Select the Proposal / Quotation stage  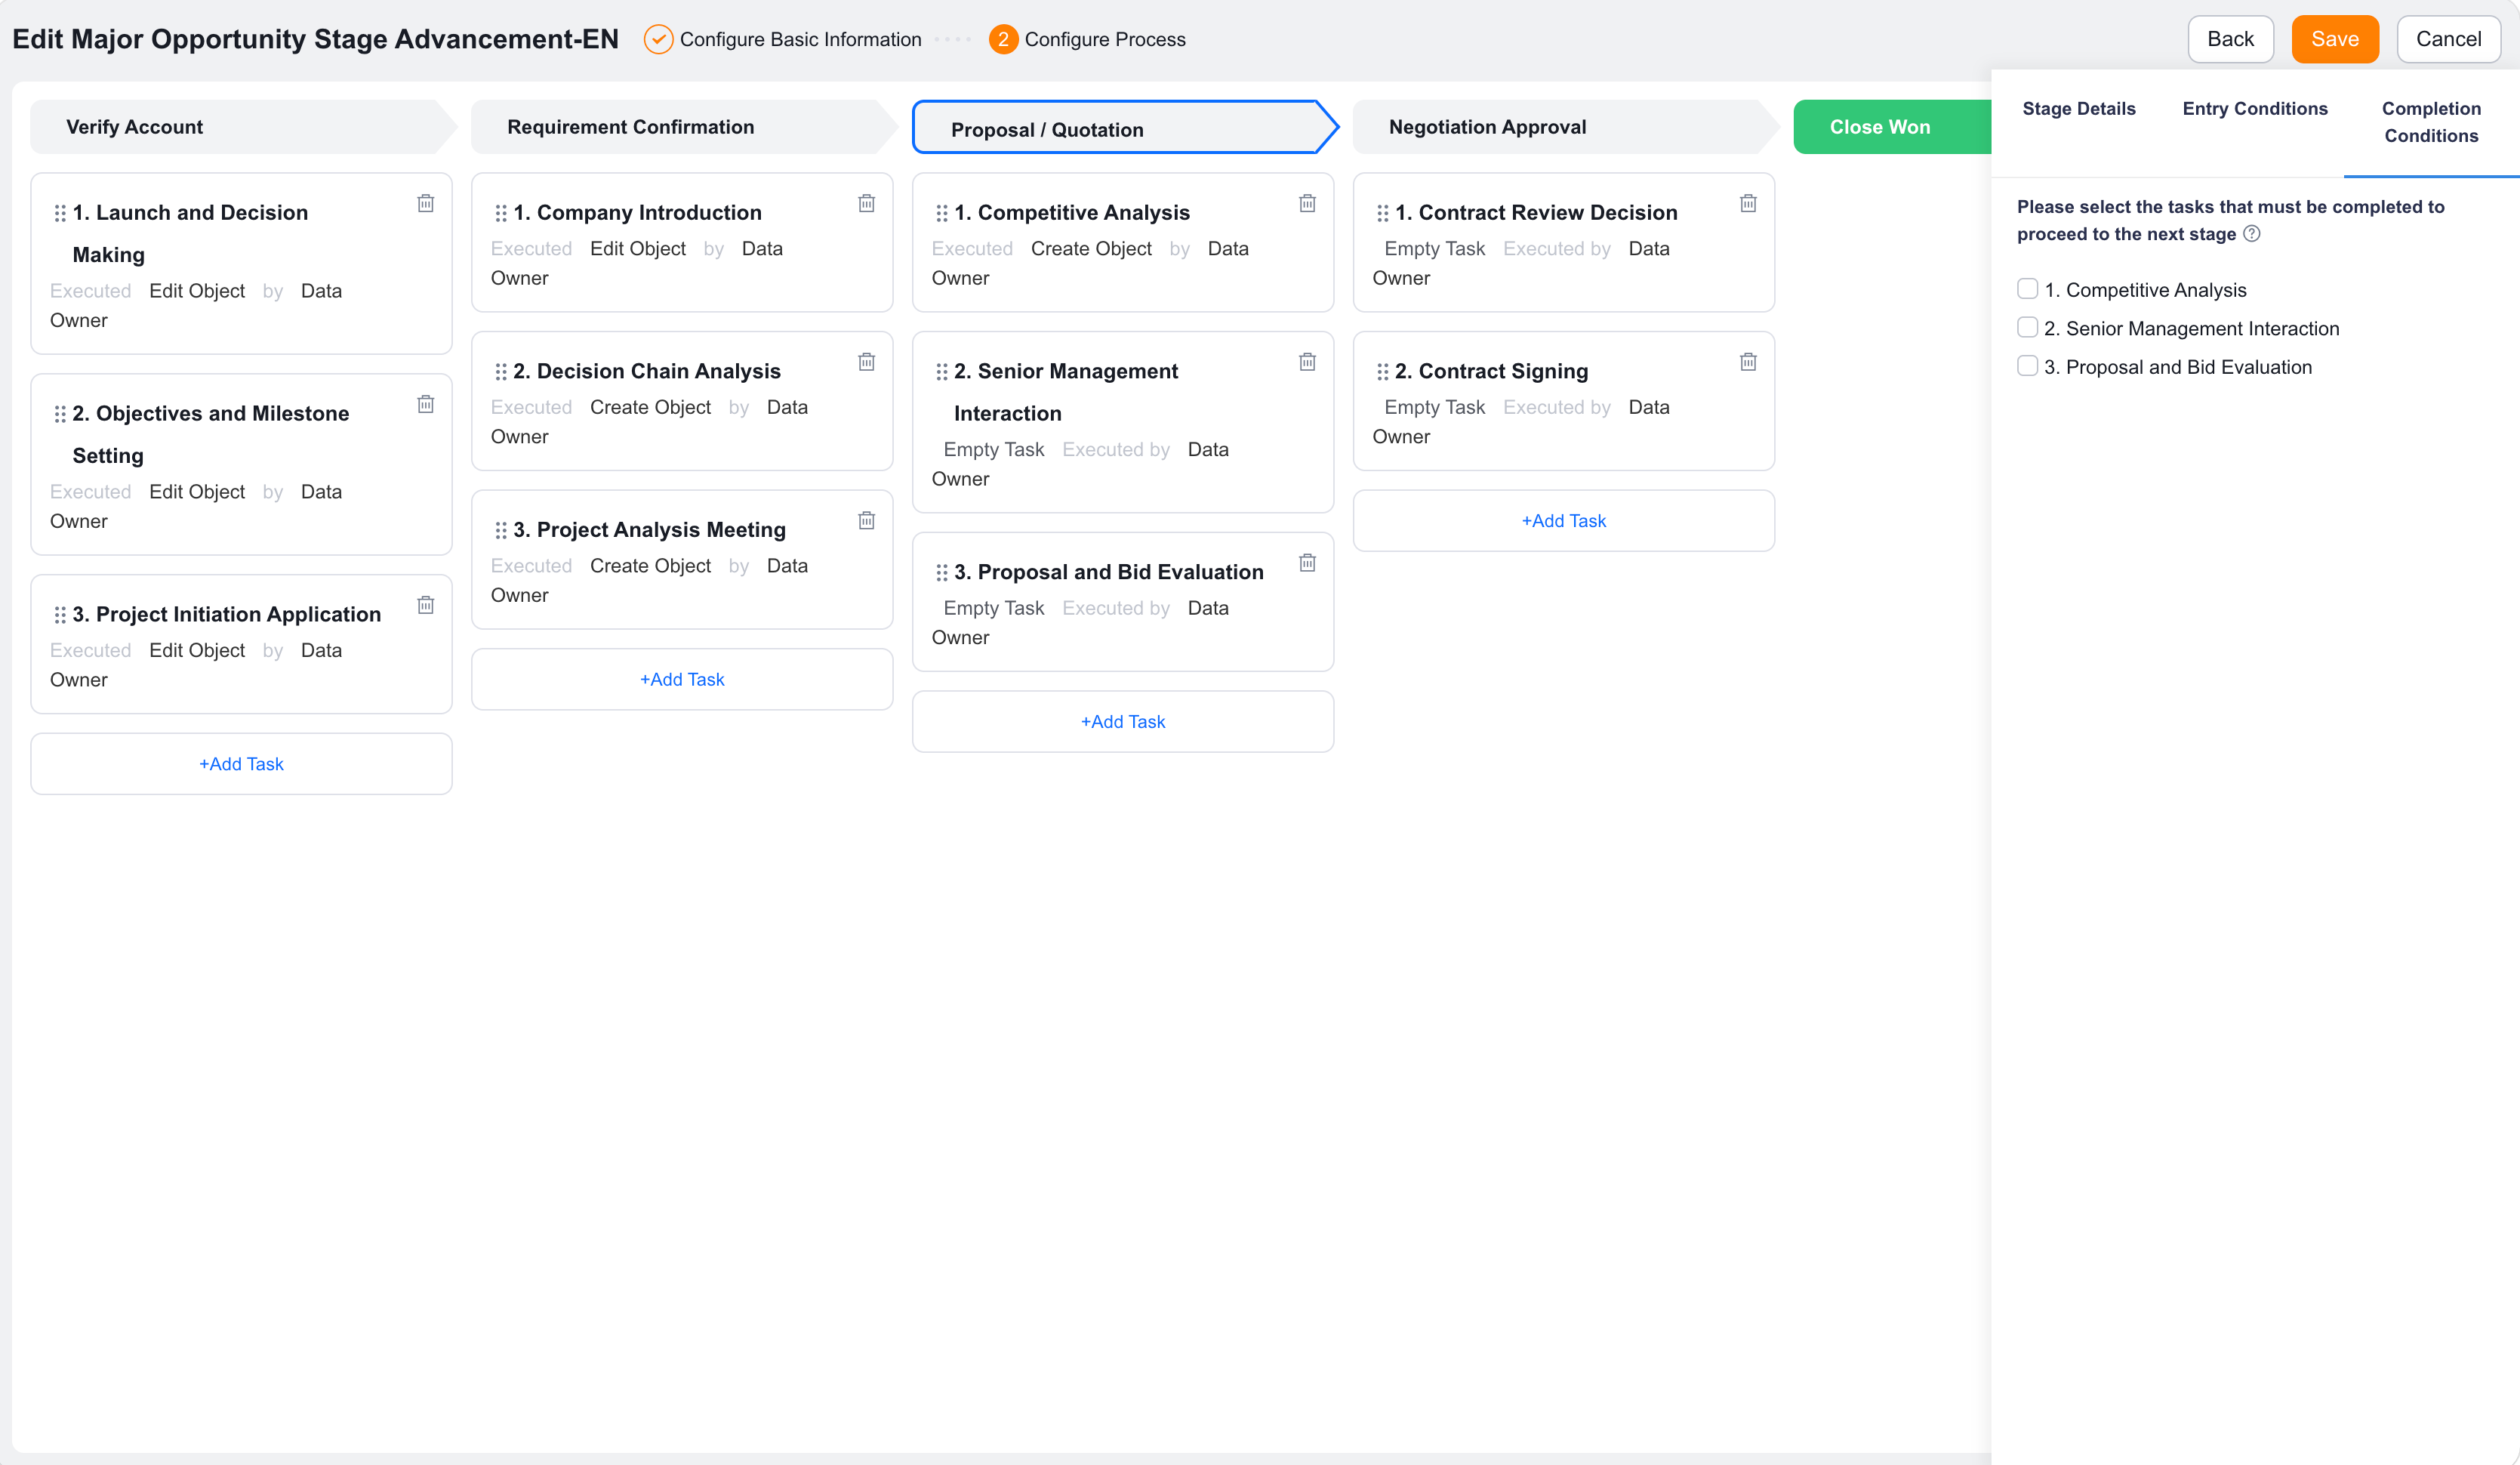point(1125,128)
